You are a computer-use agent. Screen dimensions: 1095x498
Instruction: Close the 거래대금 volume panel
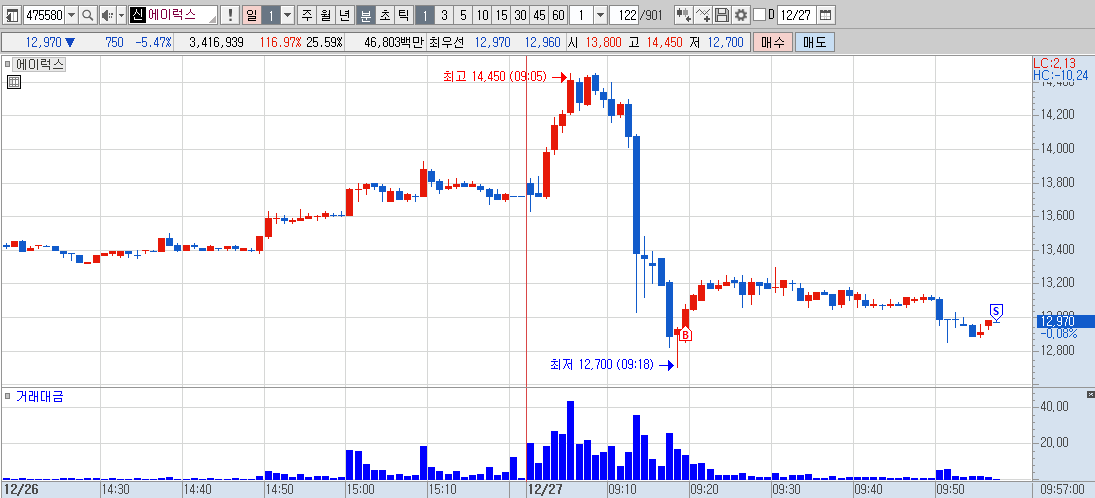1091,394
